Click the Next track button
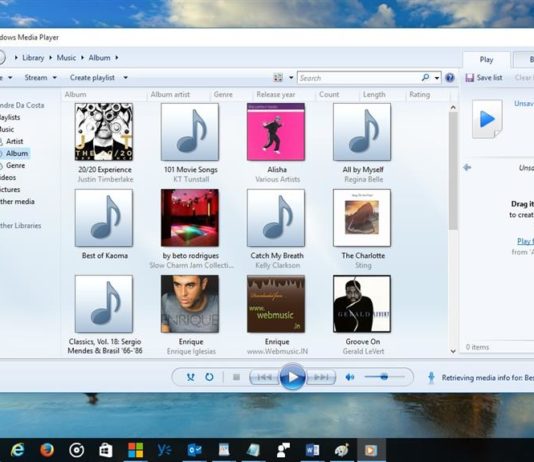534x462 pixels. (321, 377)
